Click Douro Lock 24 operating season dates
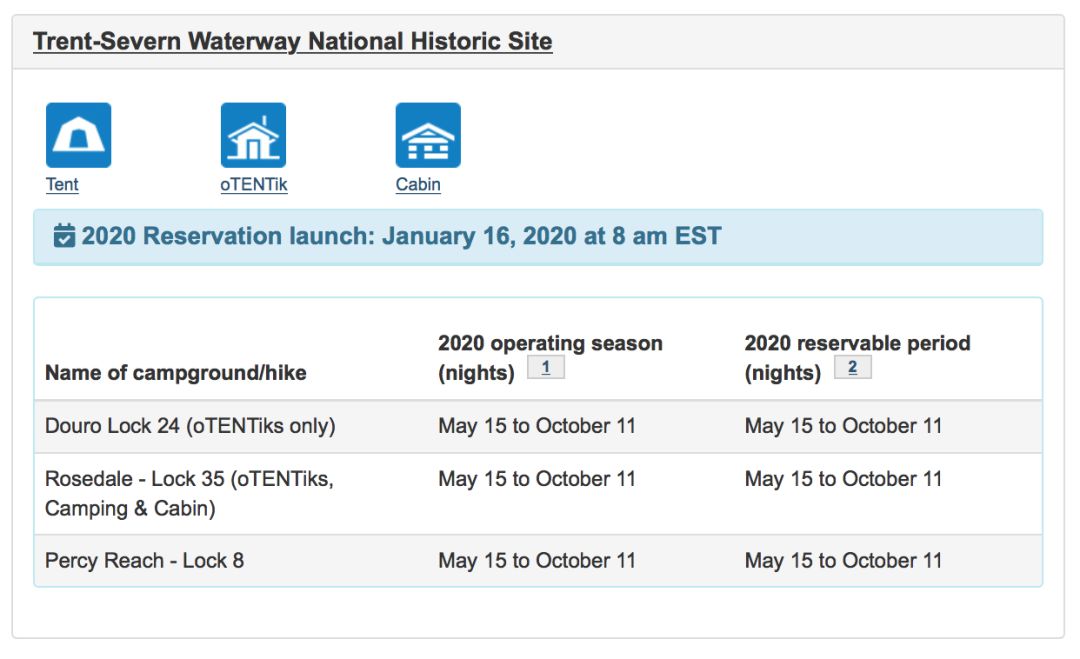 pyautogui.click(x=537, y=426)
